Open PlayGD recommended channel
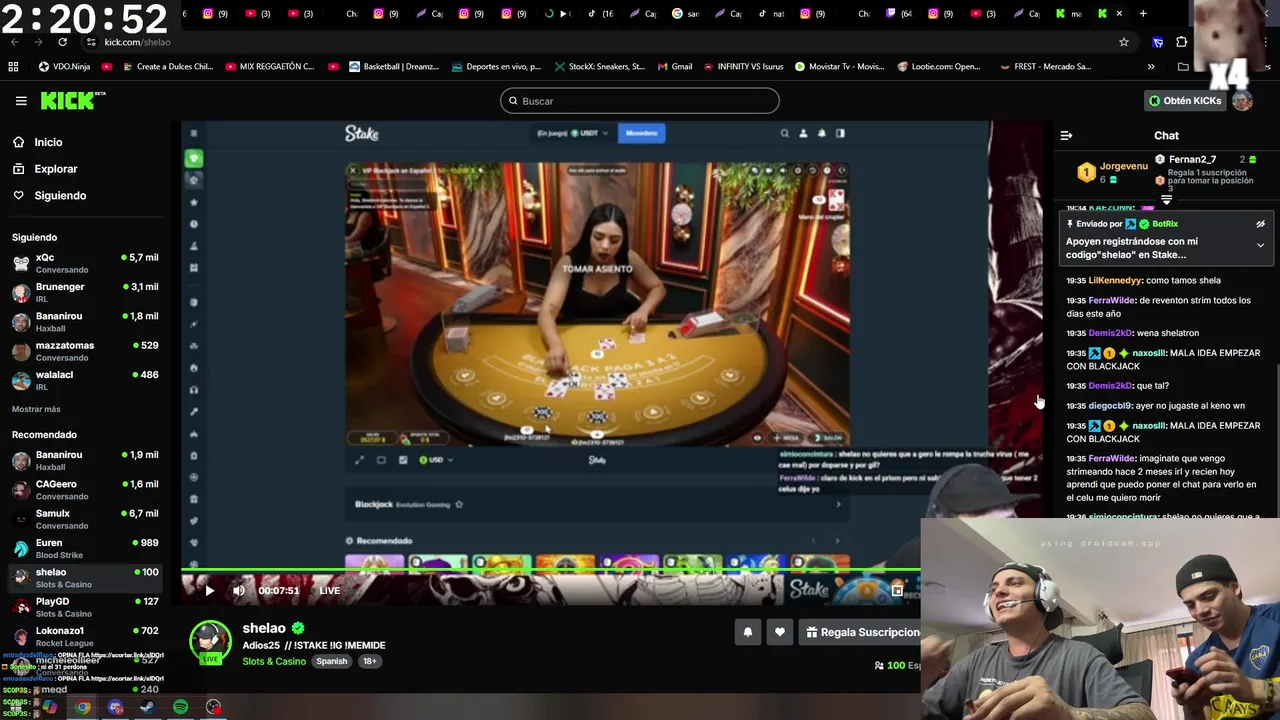Image resolution: width=1280 pixels, height=720 pixels. (85, 607)
